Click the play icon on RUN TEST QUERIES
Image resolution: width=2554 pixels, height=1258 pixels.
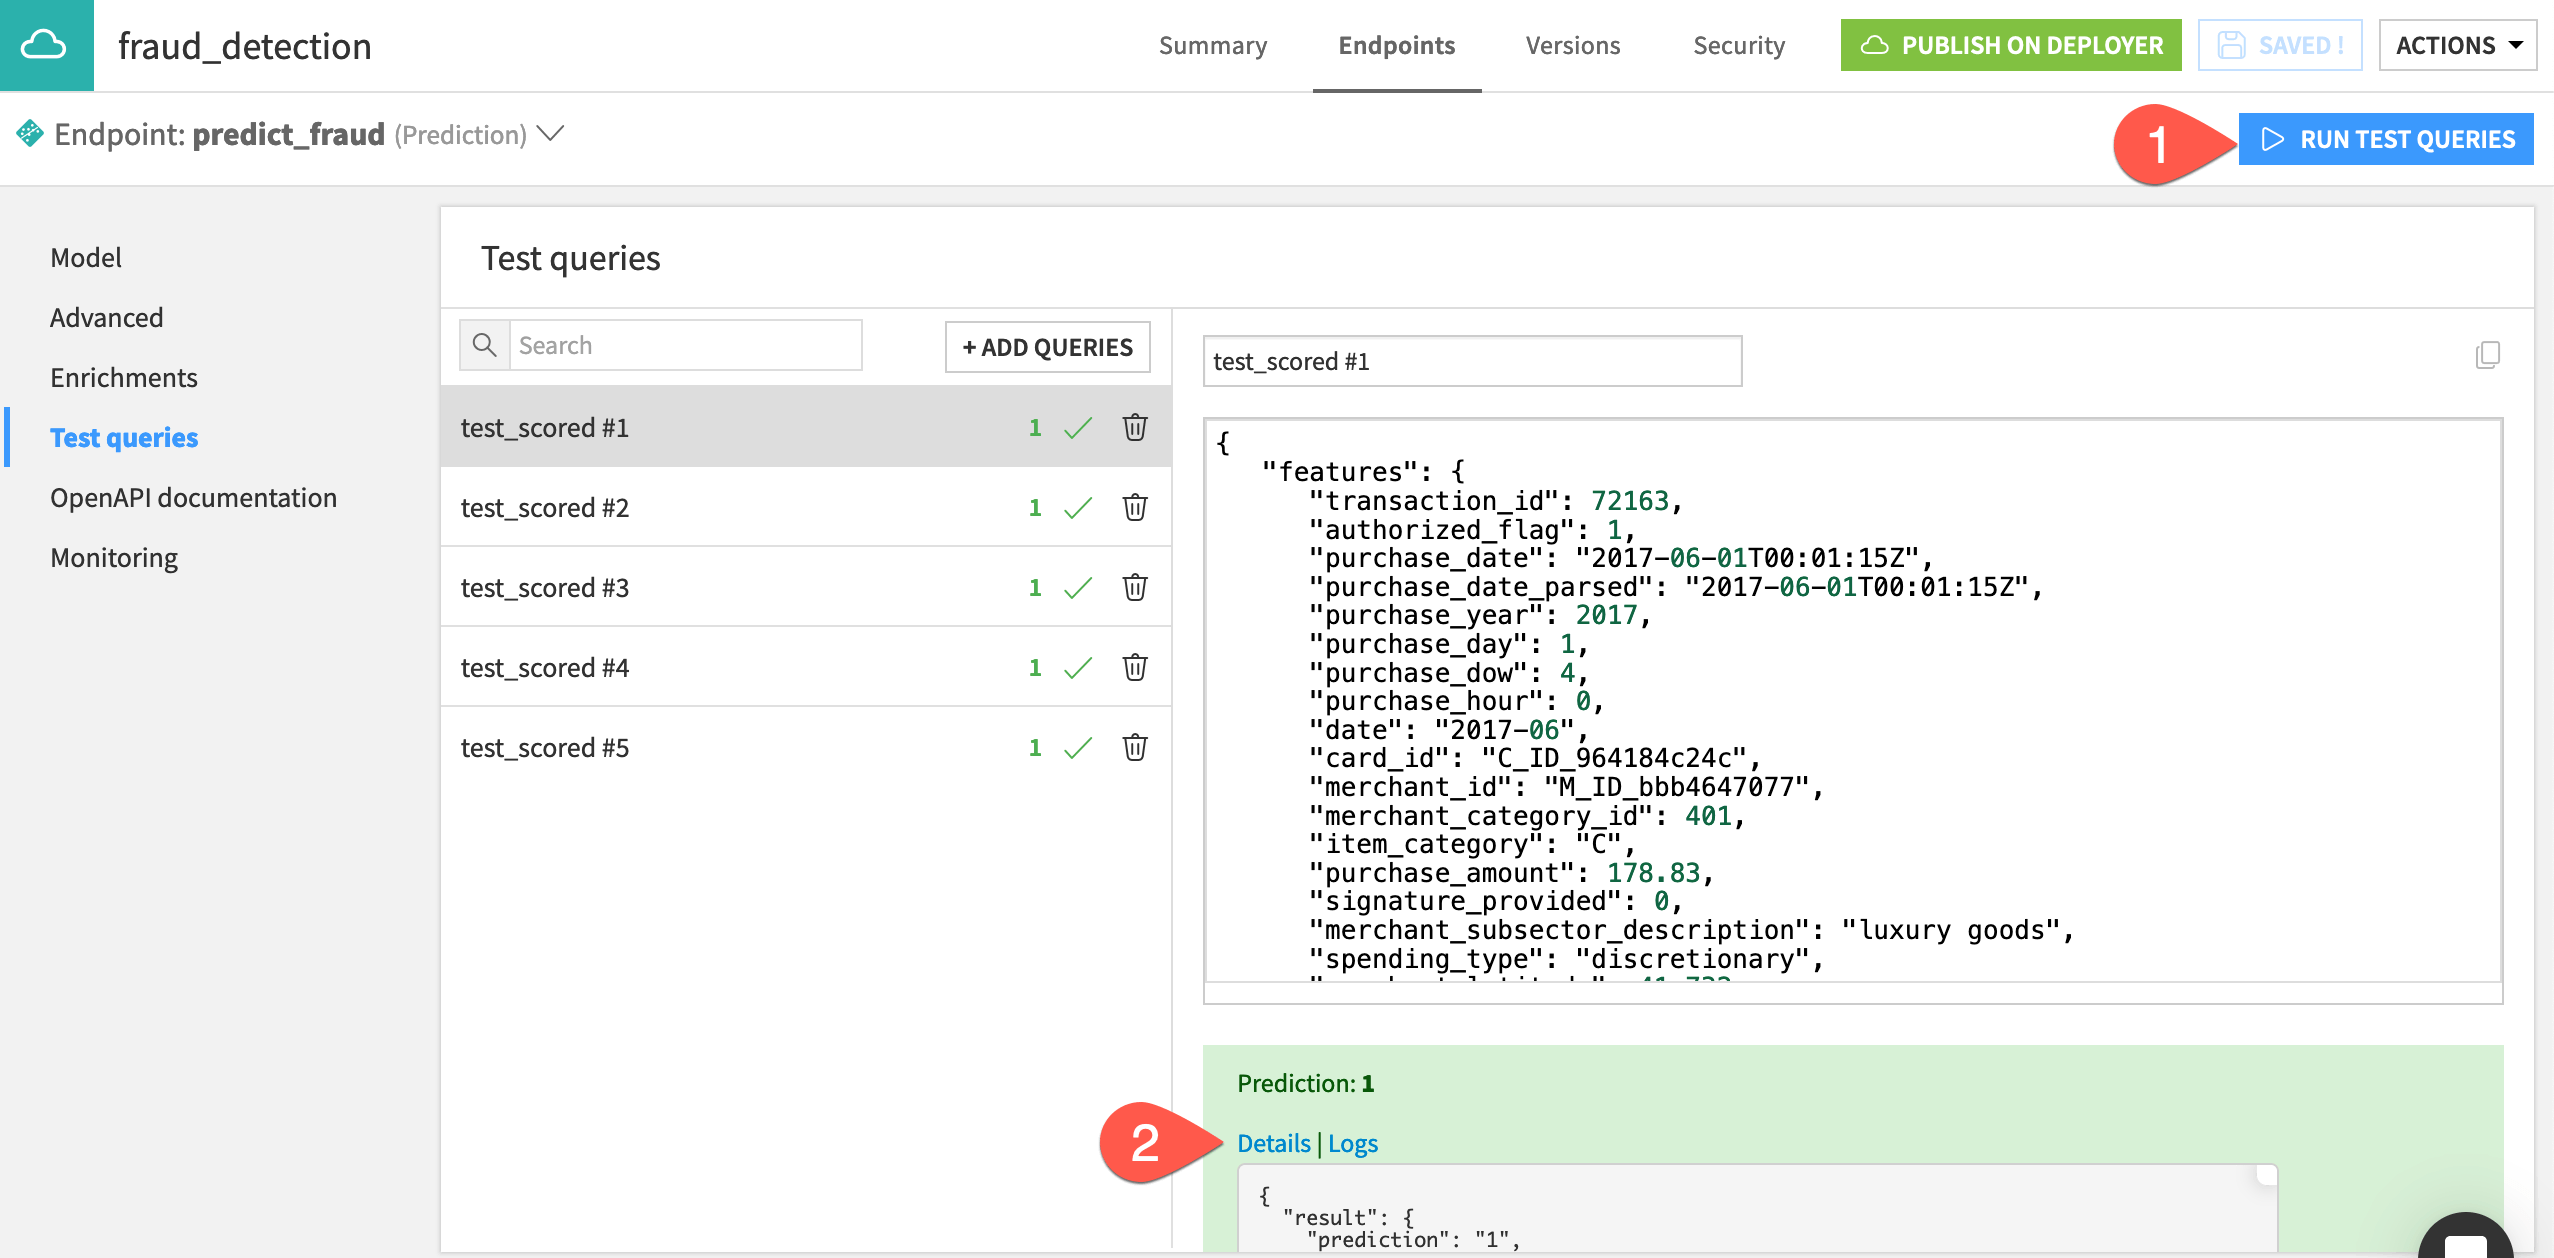(x=2274, y=139)
